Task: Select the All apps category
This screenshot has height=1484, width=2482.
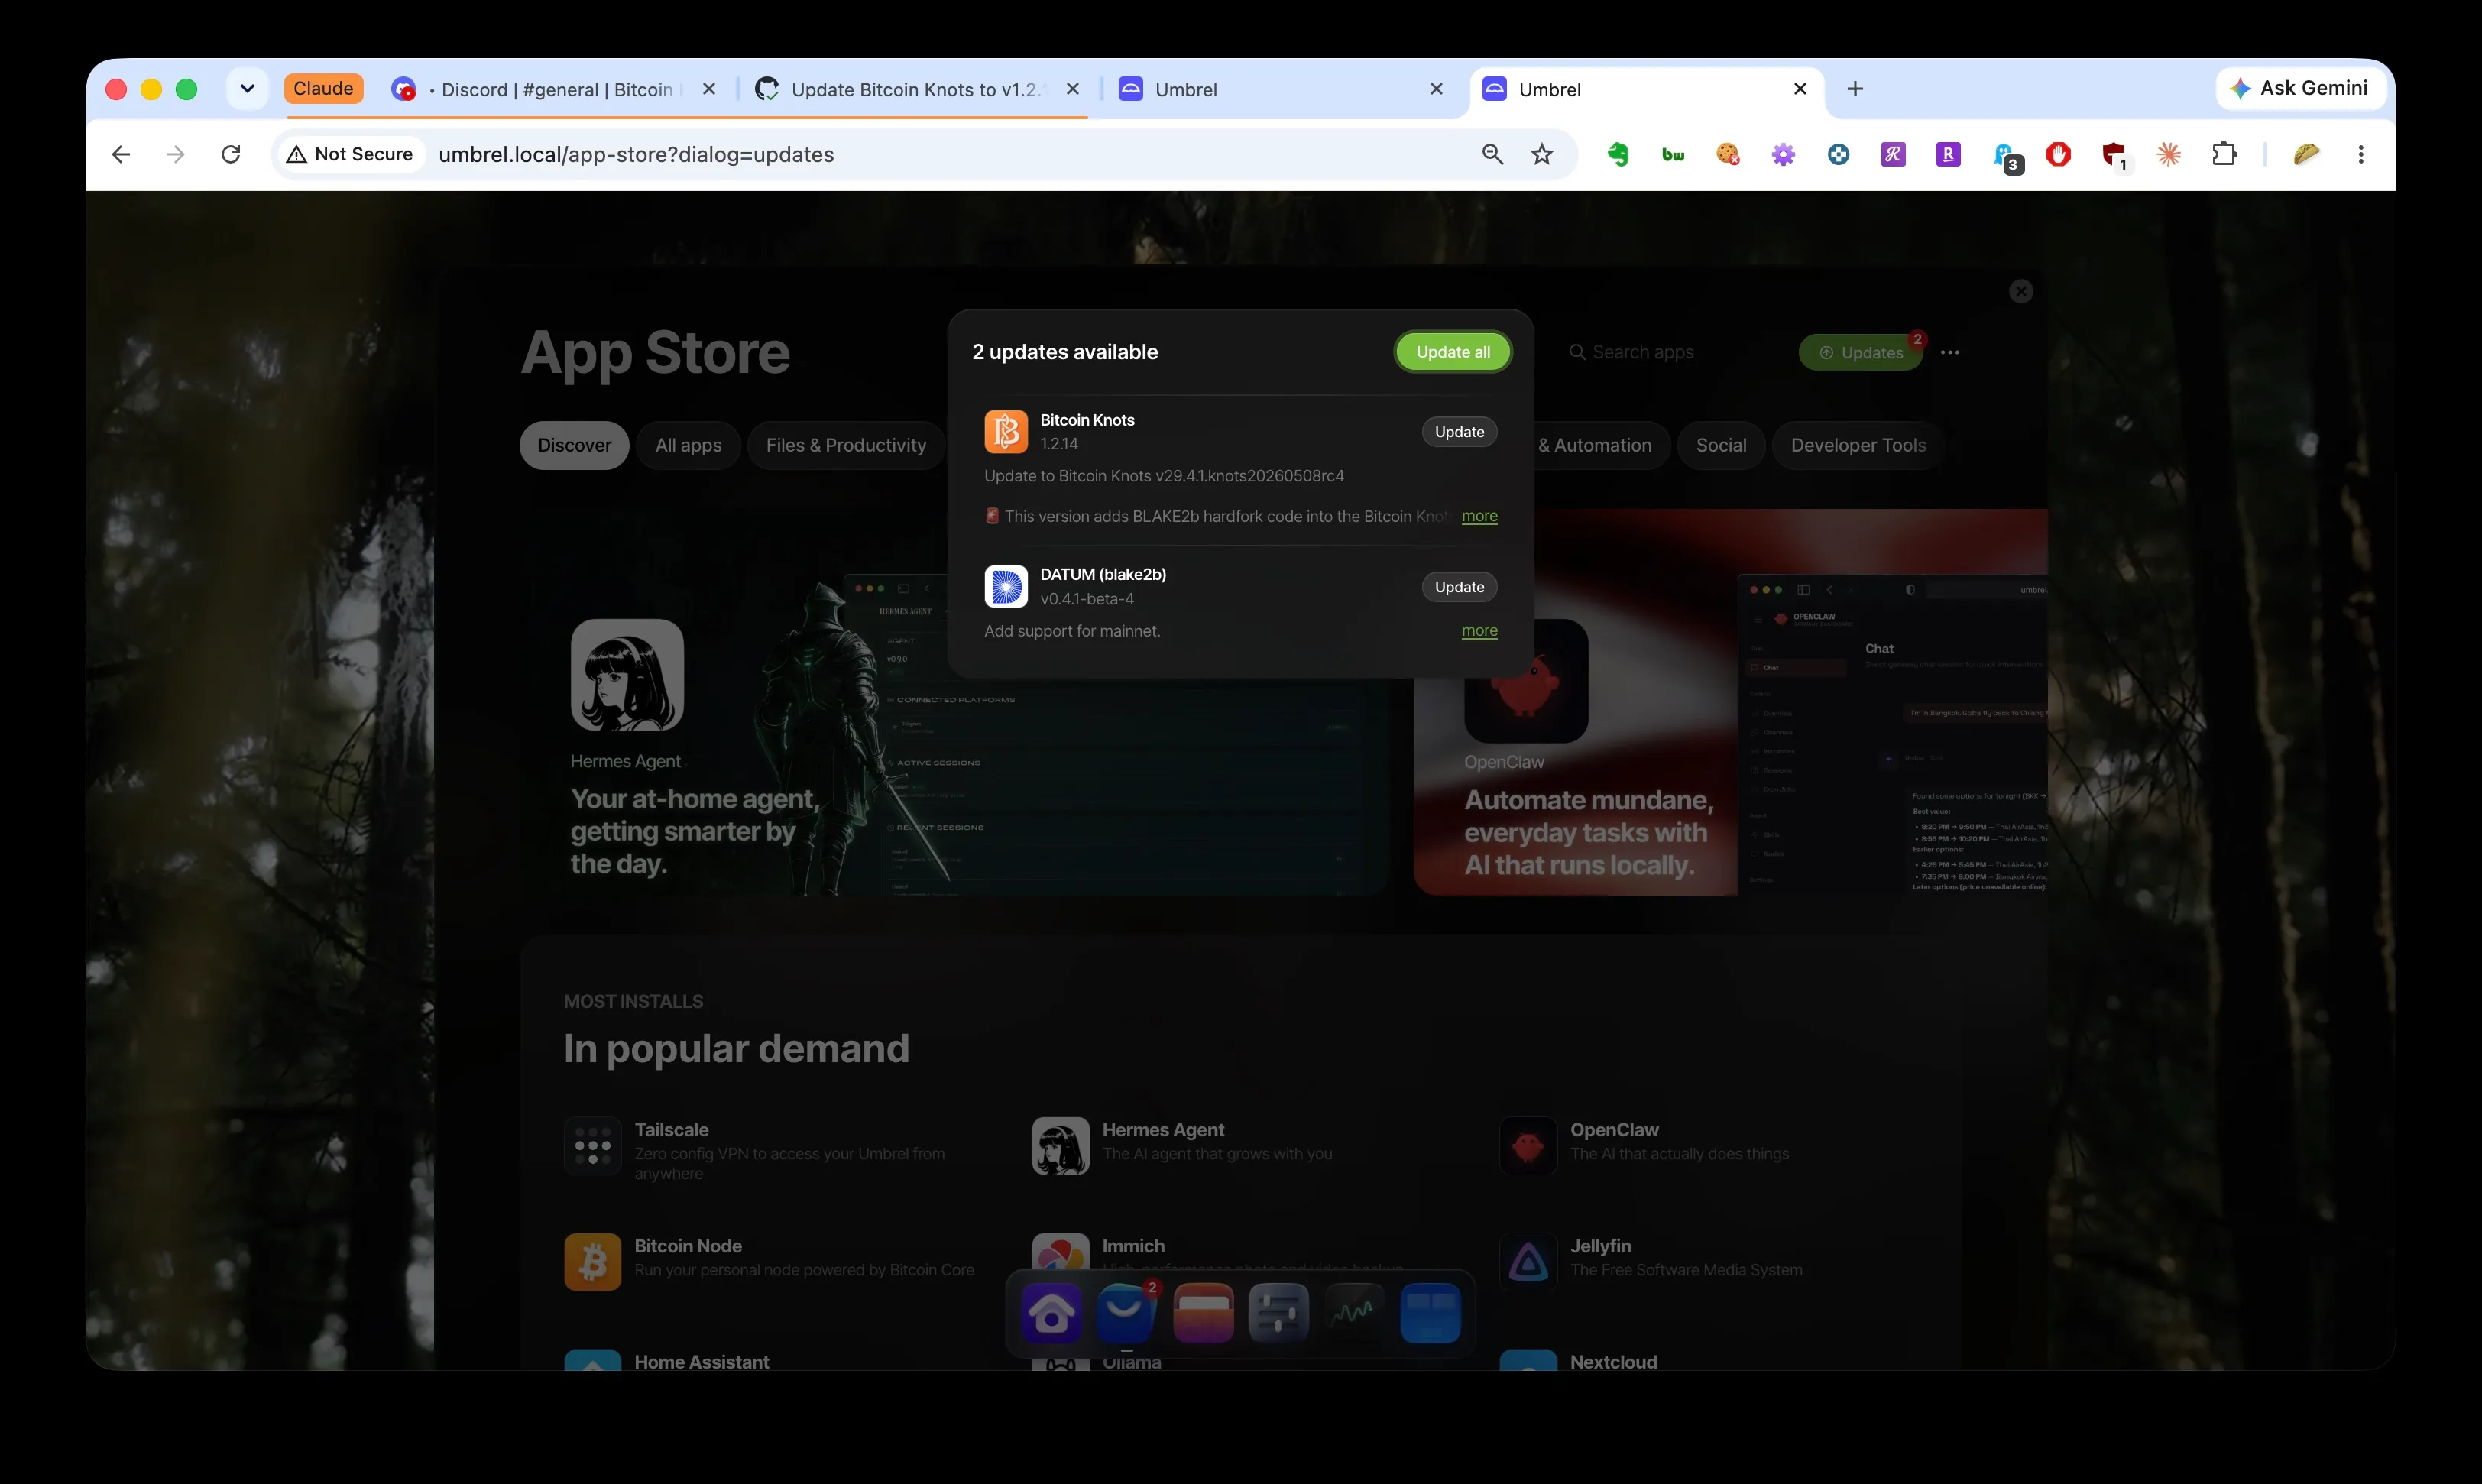Action: pos(688,445)
